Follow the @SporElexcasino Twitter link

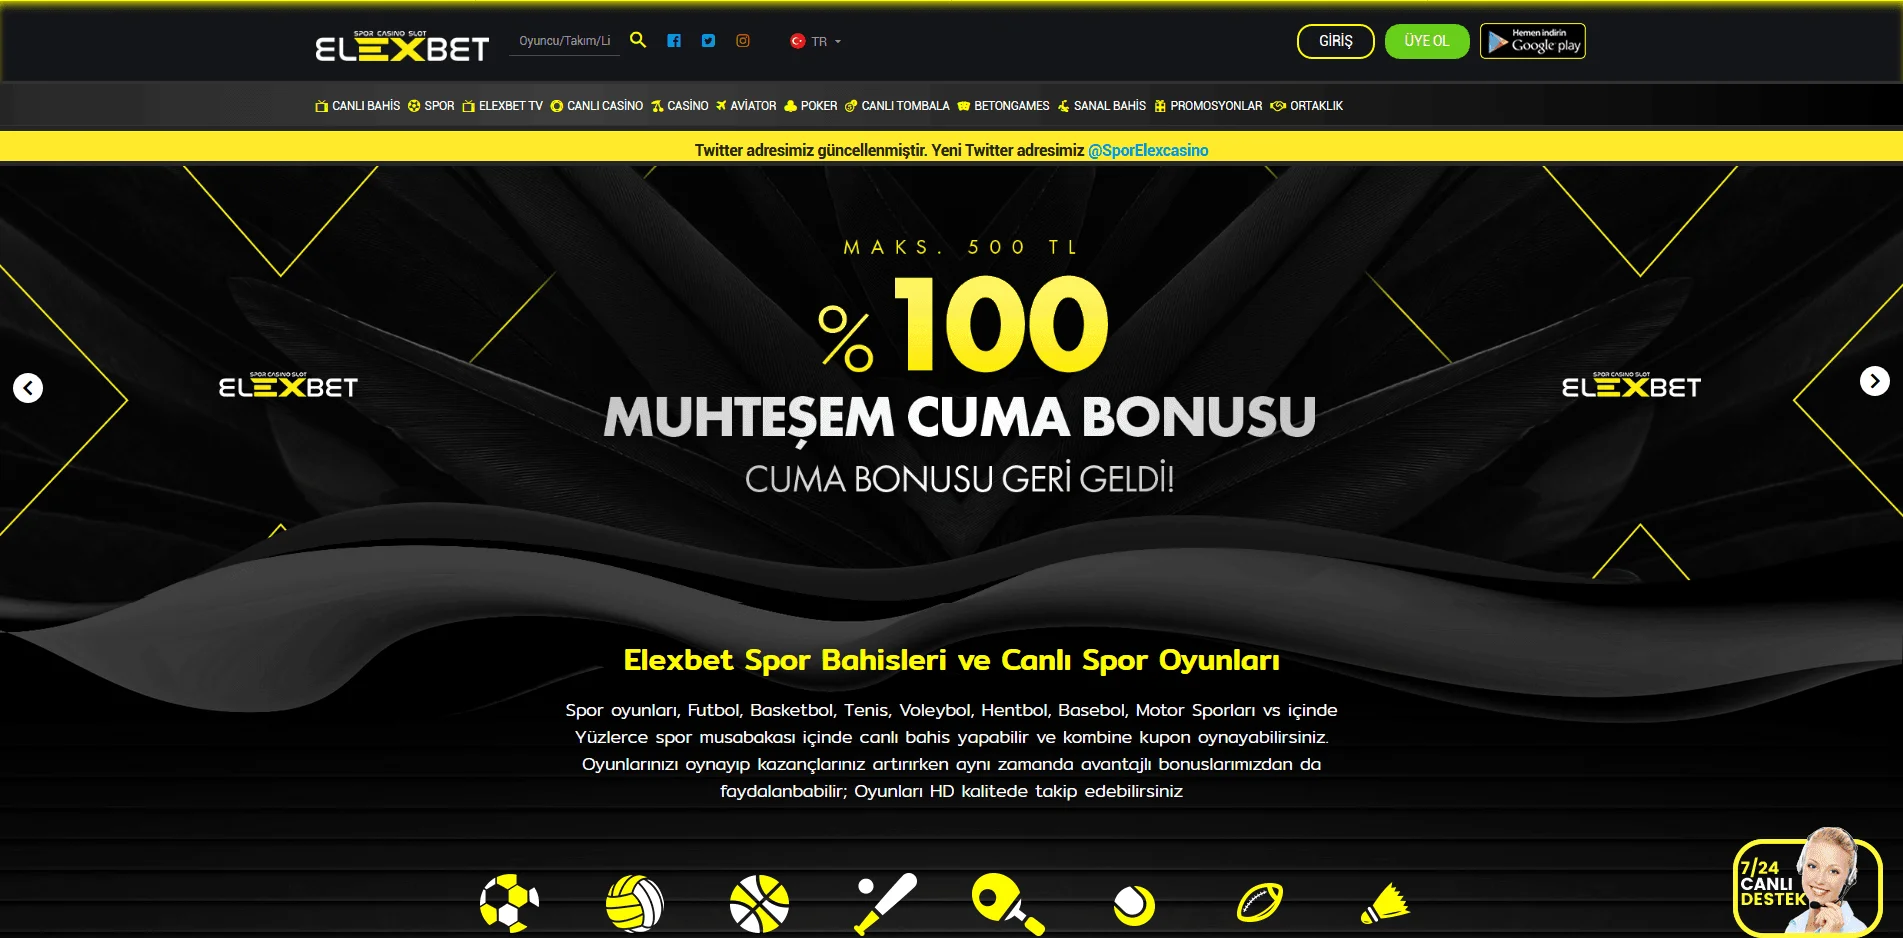pyautogui.click(x=1148, y=150)
